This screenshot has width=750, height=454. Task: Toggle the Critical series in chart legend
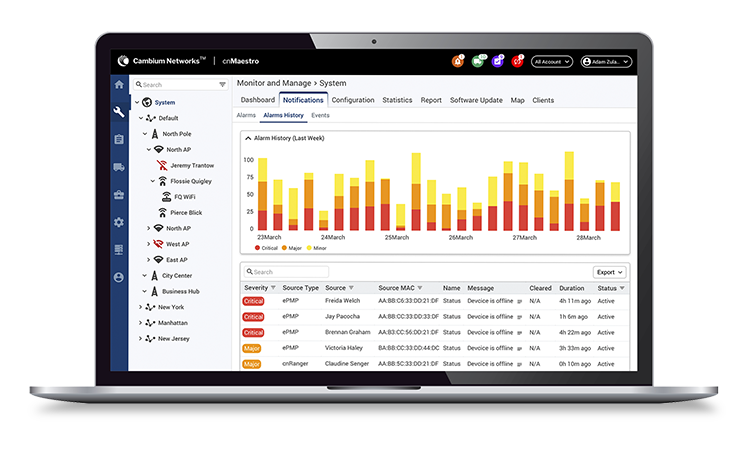[268, 247]
